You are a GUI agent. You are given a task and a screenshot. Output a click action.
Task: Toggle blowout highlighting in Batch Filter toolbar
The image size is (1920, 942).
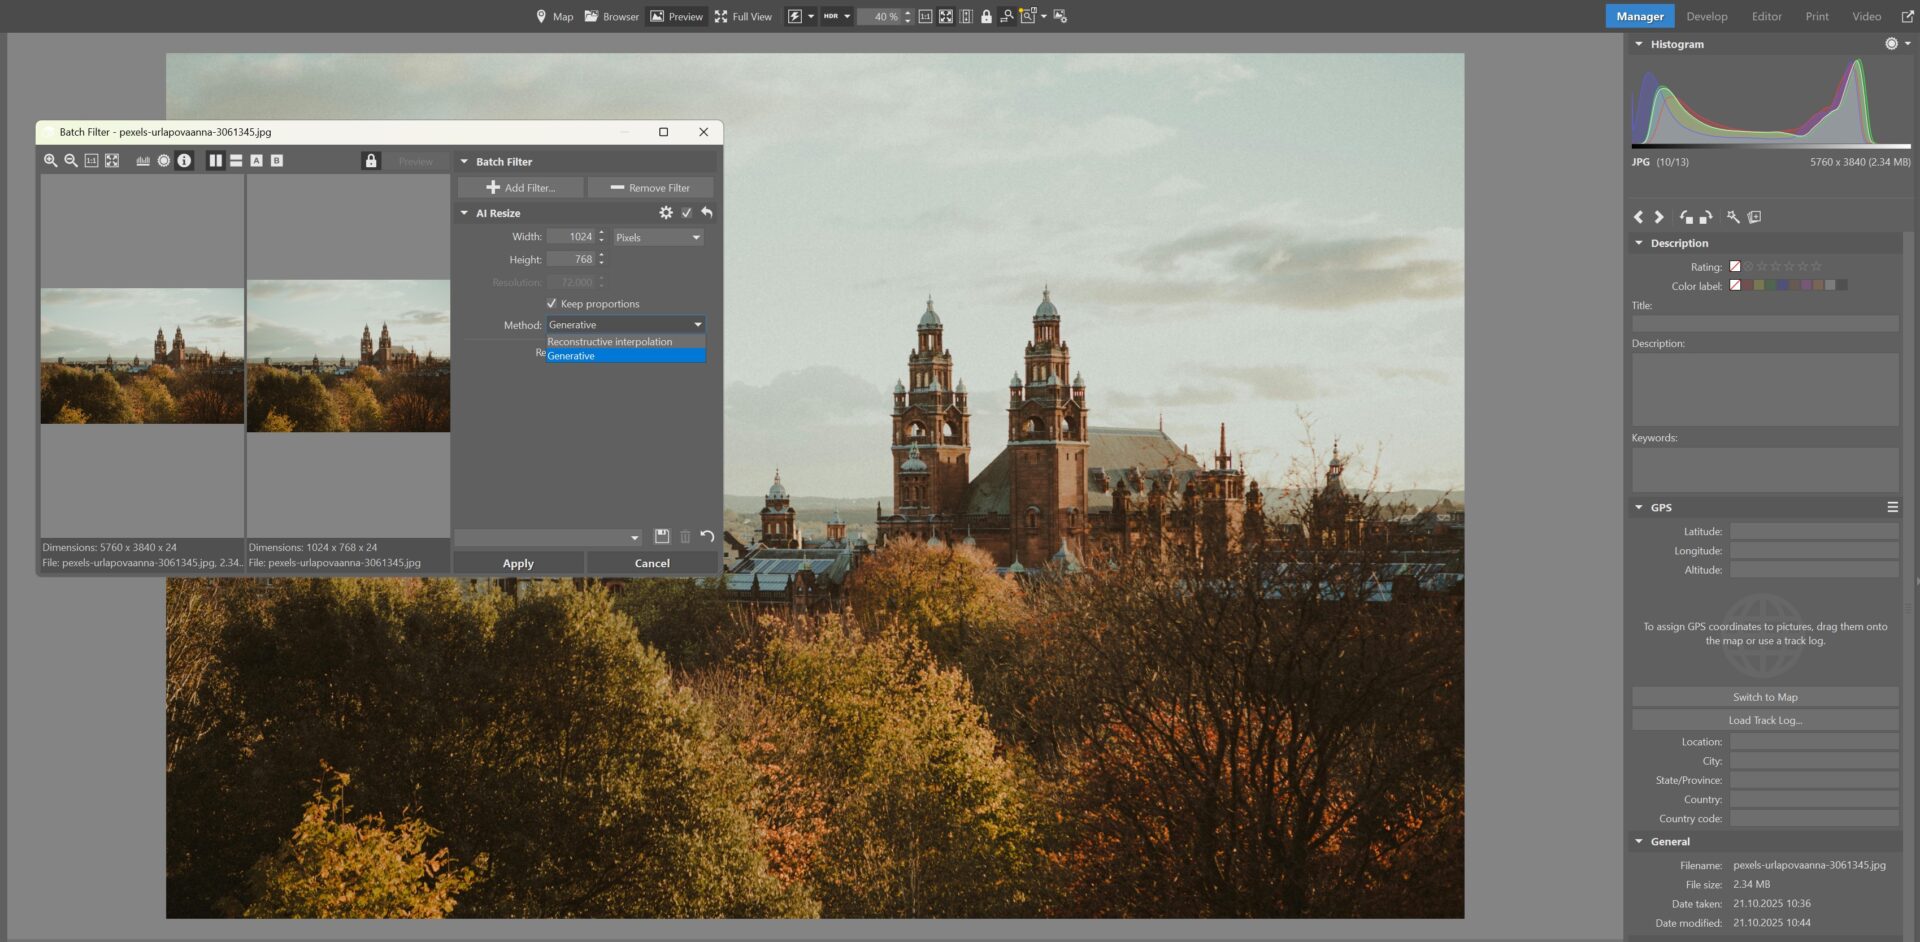pos(164,160)
